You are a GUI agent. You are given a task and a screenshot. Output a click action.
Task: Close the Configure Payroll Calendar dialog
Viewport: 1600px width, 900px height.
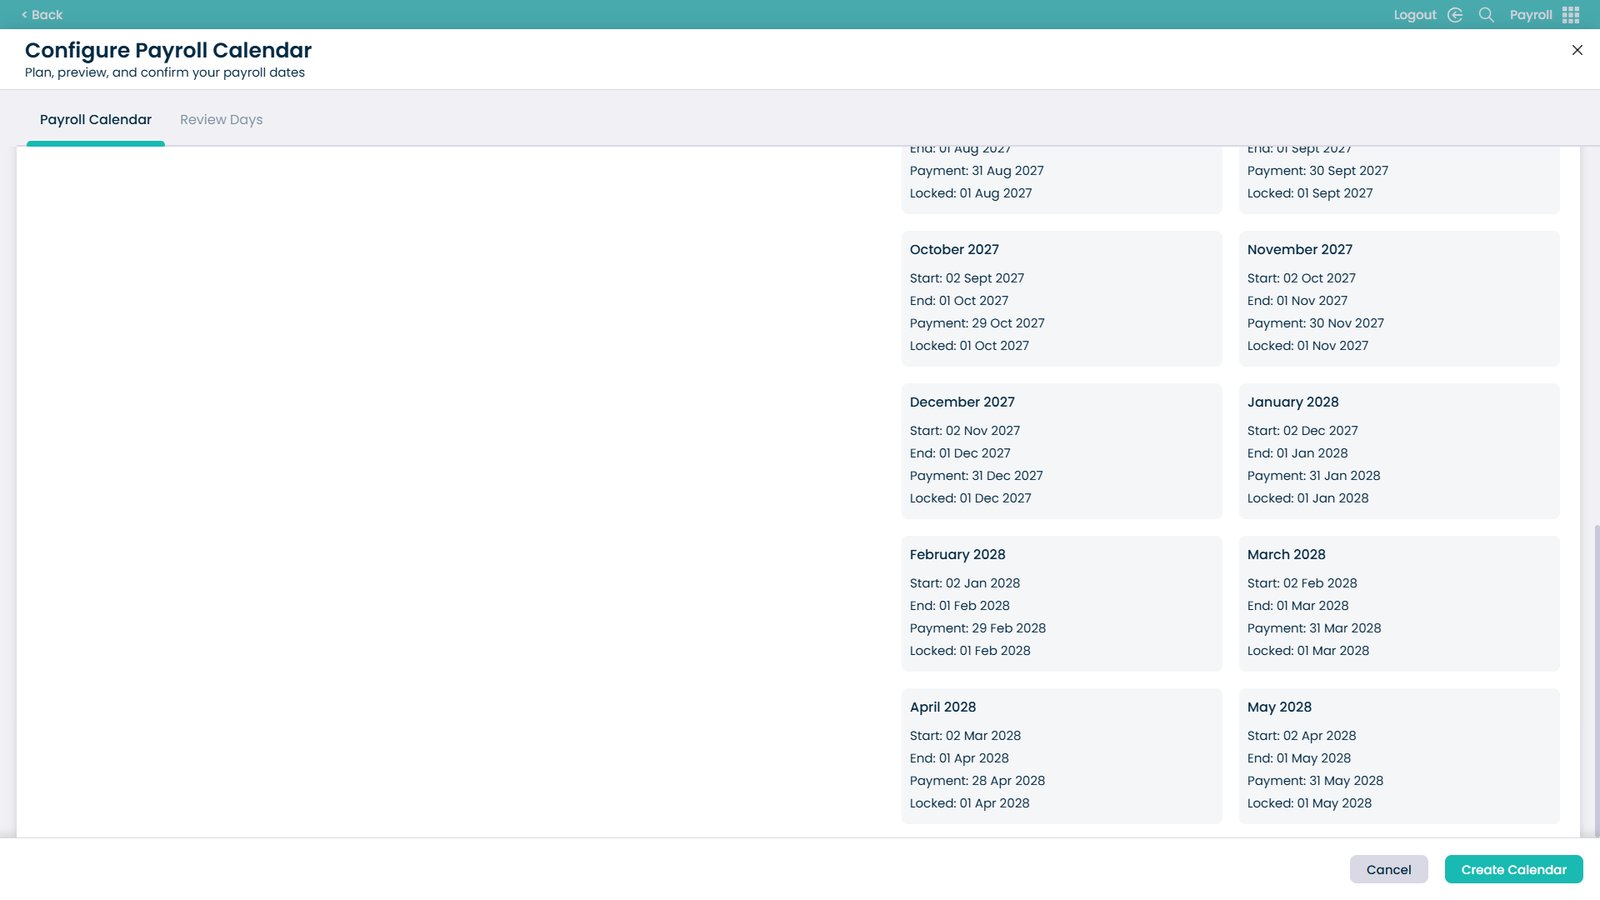[1577, 50]
